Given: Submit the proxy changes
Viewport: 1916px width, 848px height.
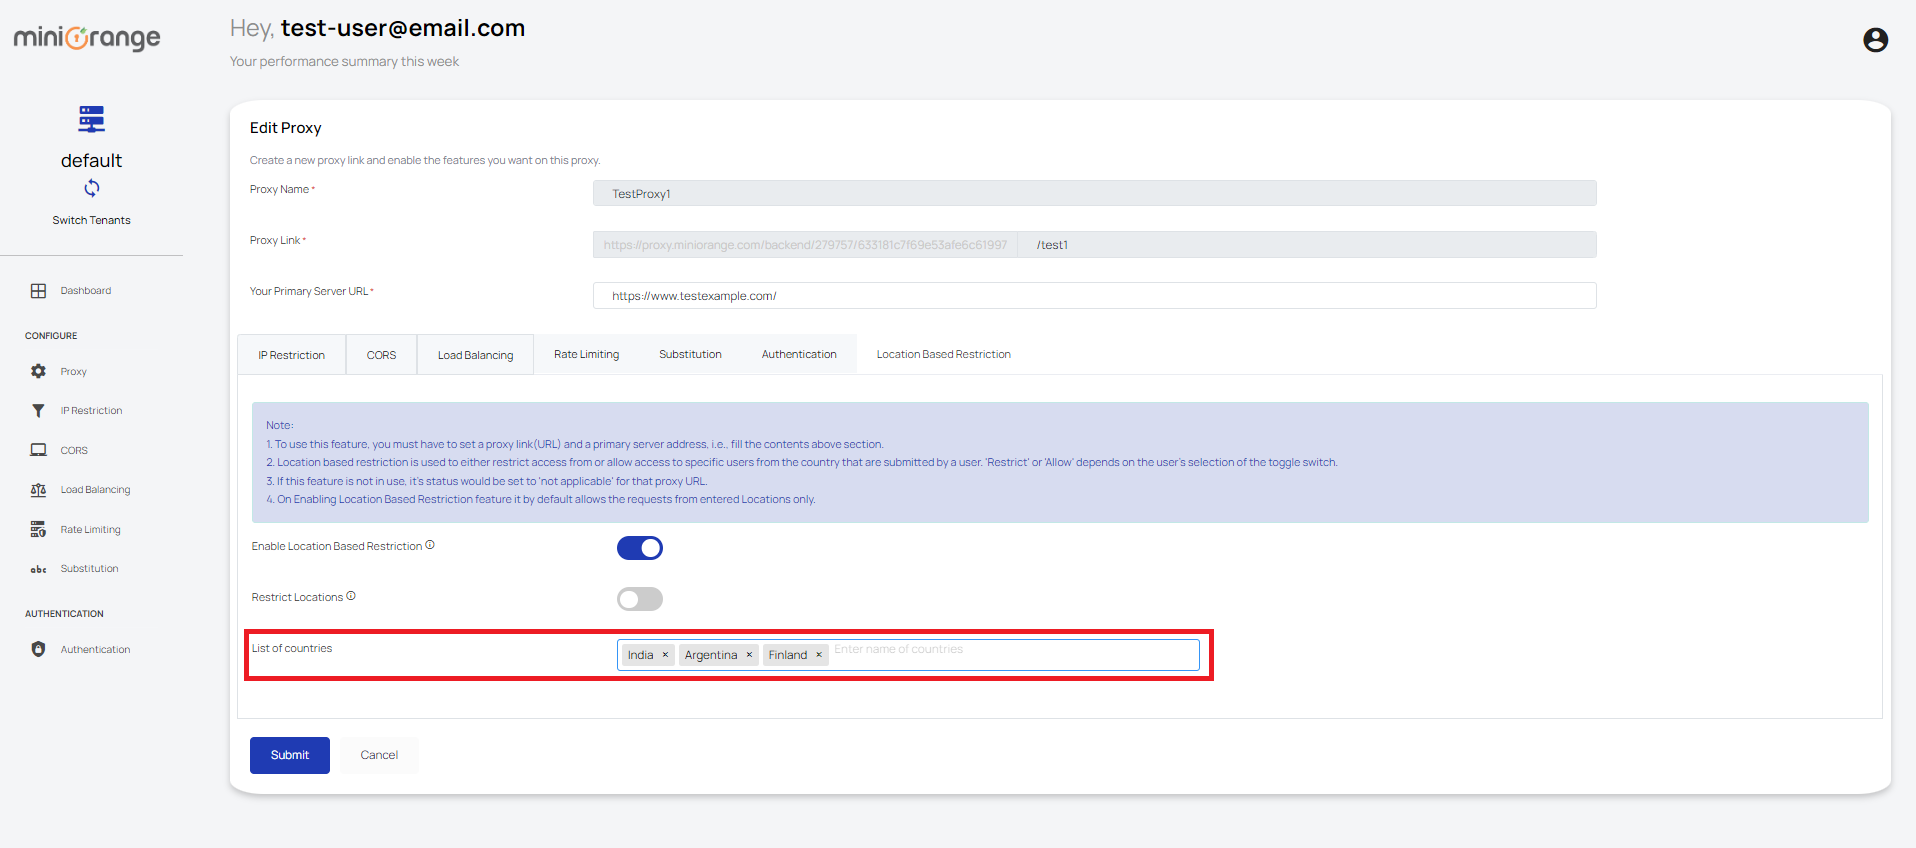Looking at the screenshot, I should (290, 755).
